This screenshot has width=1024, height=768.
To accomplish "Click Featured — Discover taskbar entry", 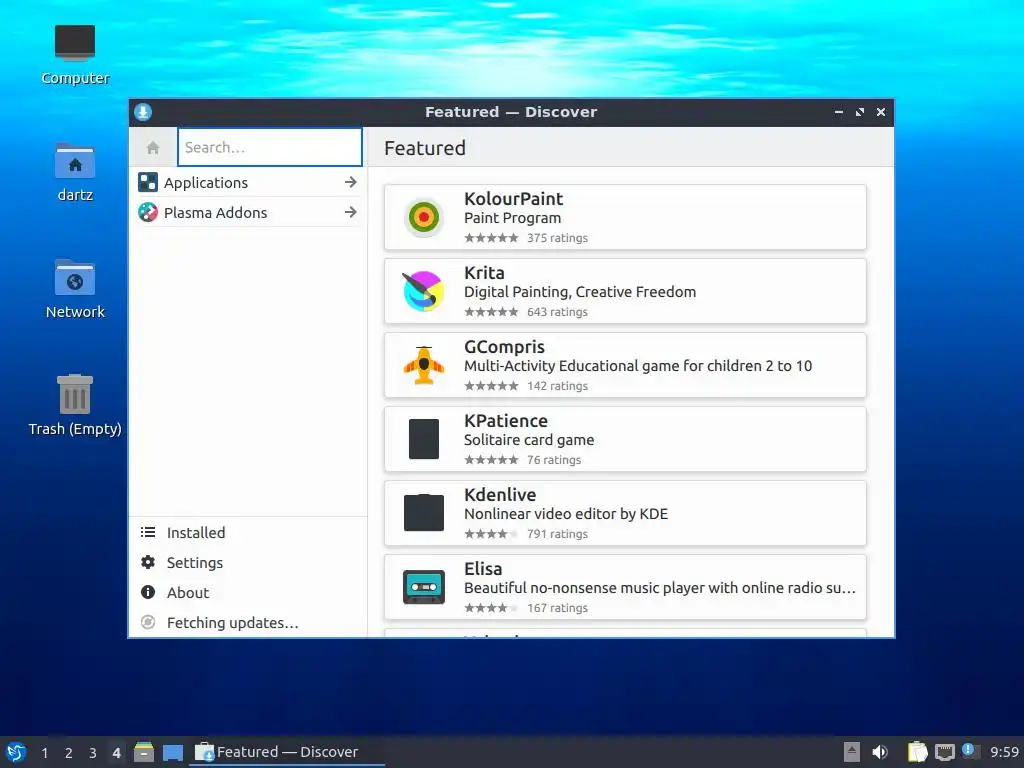I will 287,752.
